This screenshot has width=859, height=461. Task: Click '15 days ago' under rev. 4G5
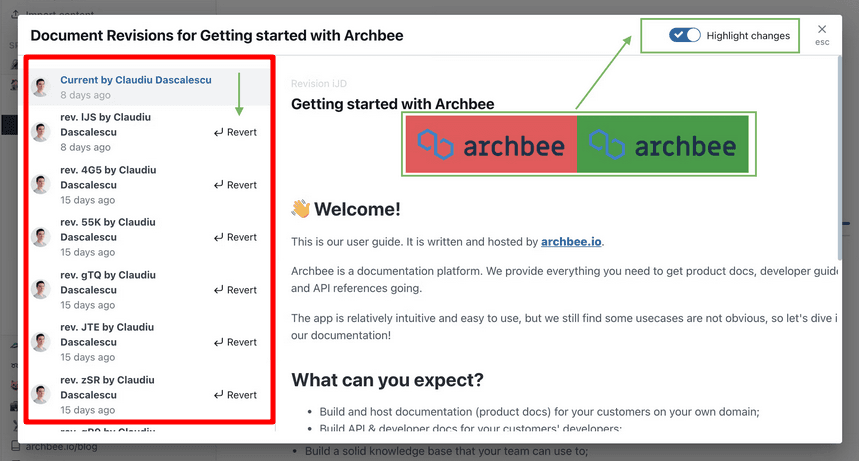pyautogui.click(x=88, y=200)
